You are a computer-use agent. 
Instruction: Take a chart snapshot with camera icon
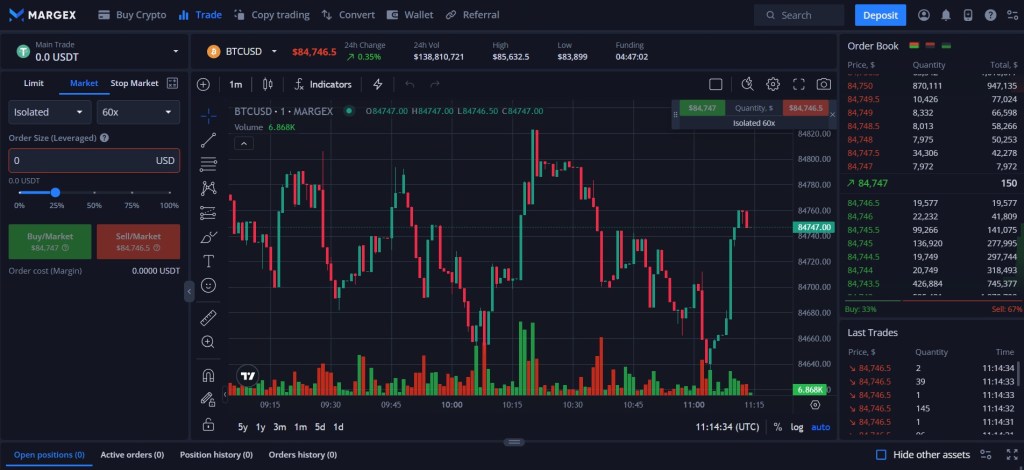[x=824, y=84]
